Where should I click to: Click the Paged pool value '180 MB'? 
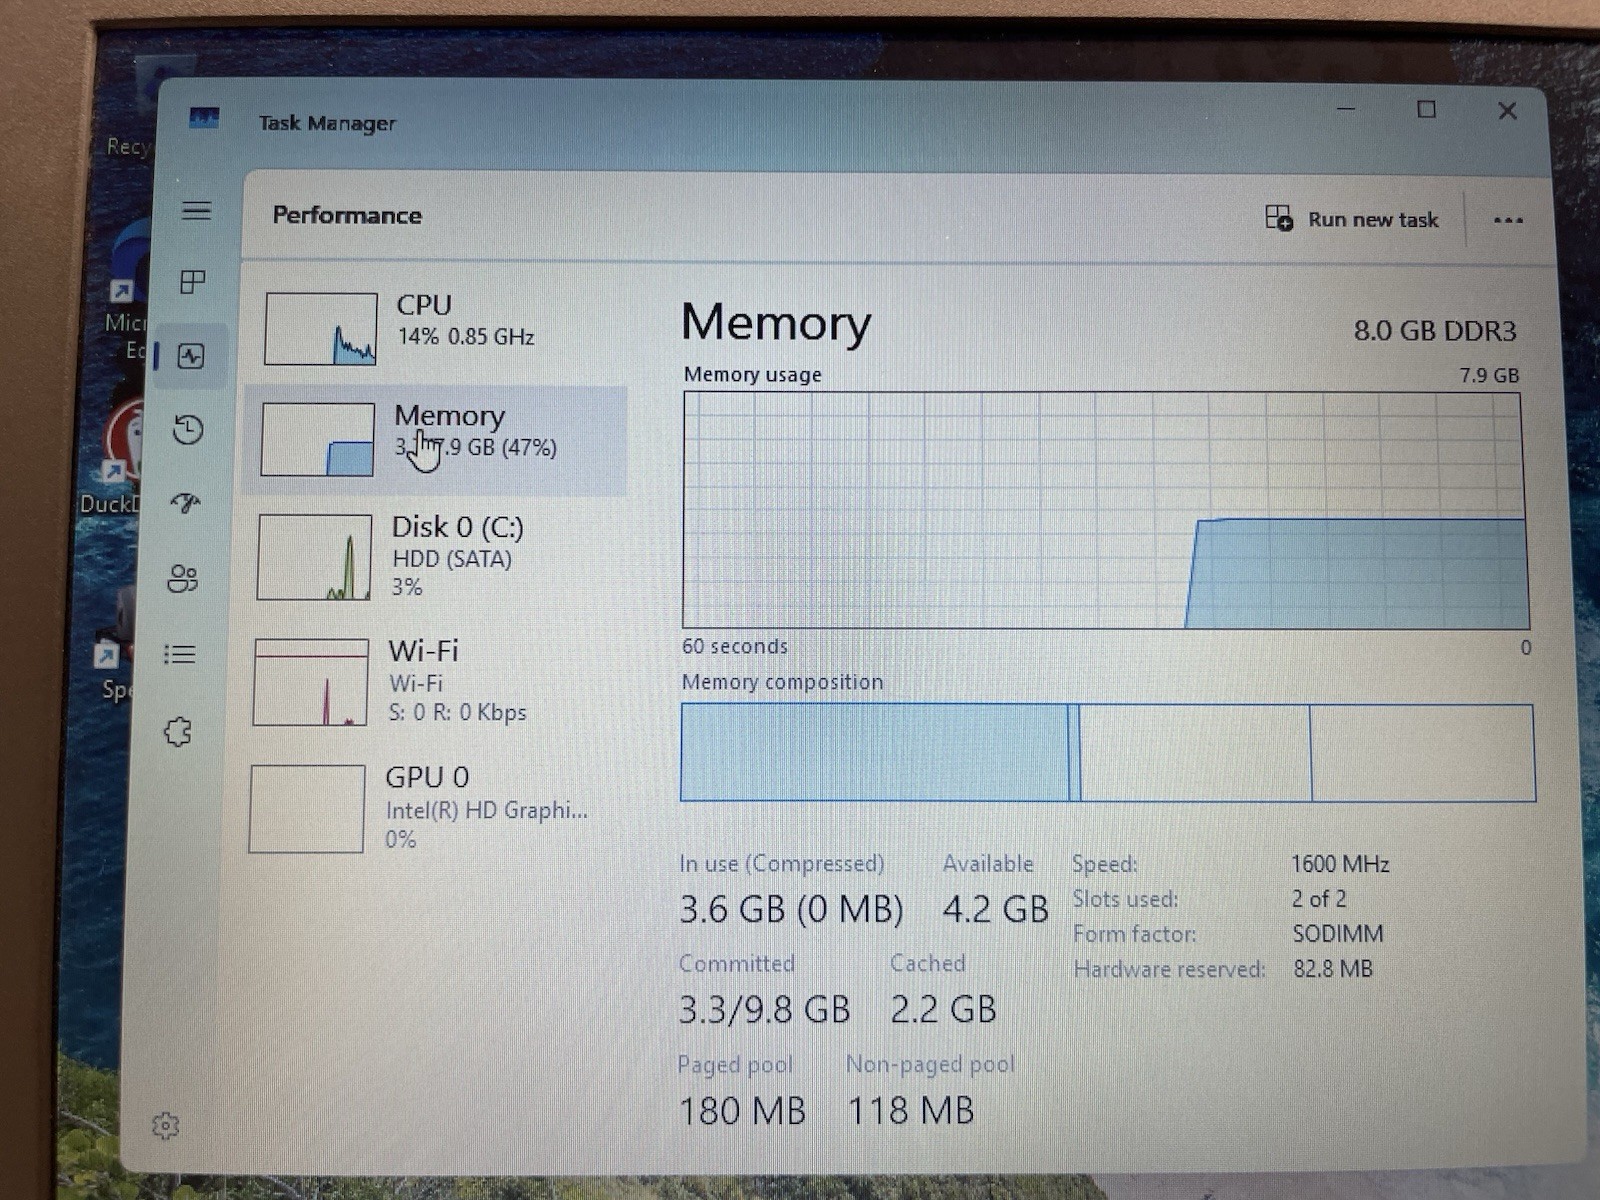742,1111
